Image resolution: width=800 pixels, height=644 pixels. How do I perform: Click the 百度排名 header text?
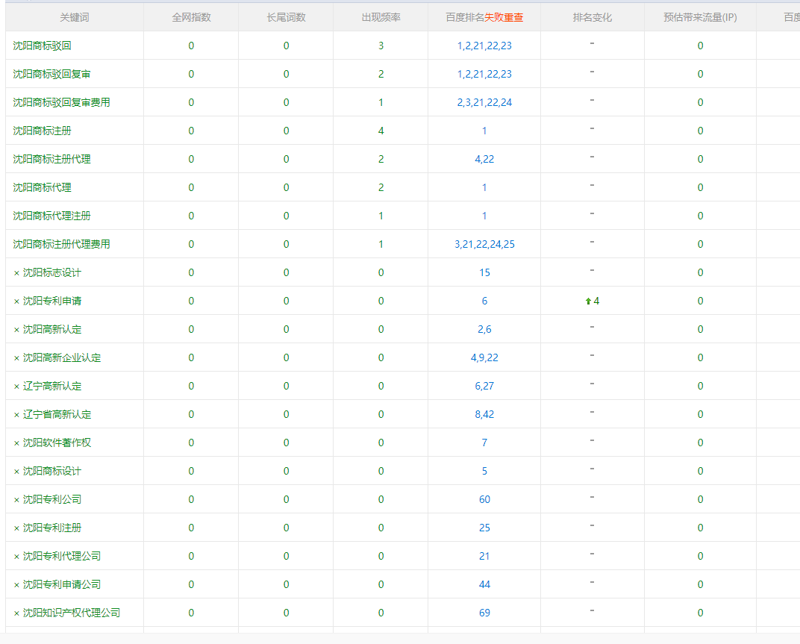465,17
